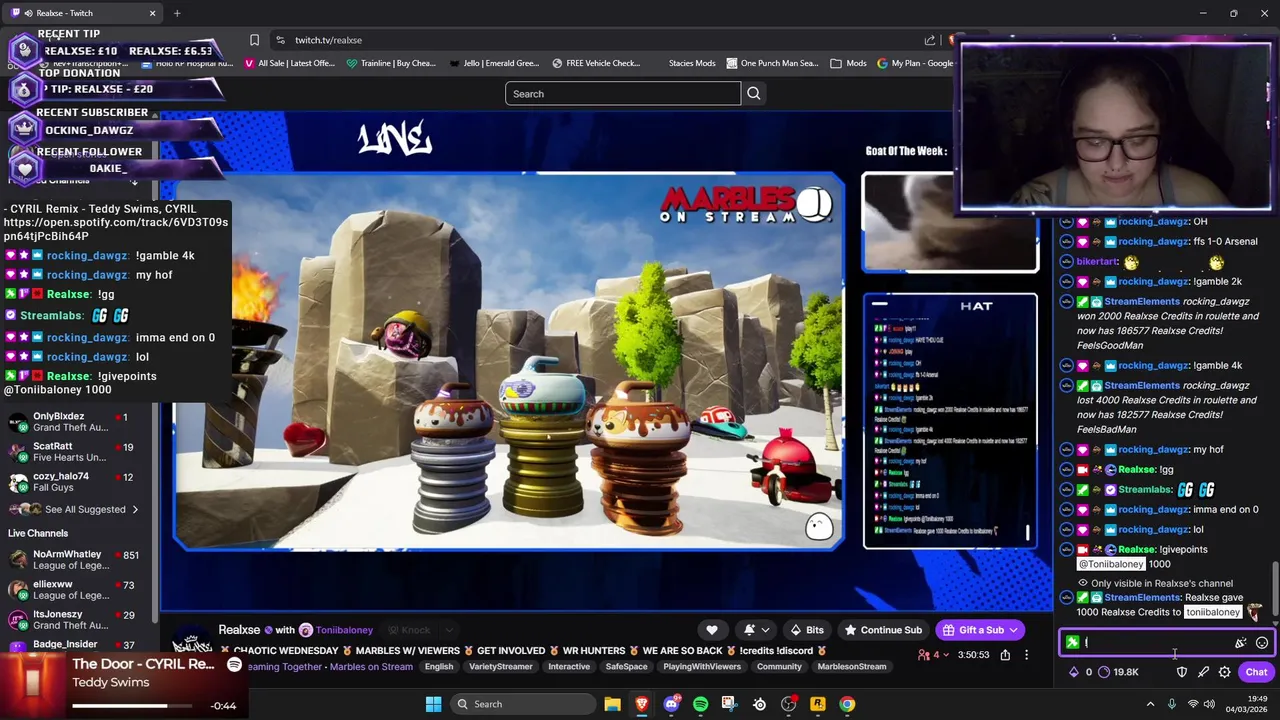Open Brave browser from taskbar

pos(642,704)
